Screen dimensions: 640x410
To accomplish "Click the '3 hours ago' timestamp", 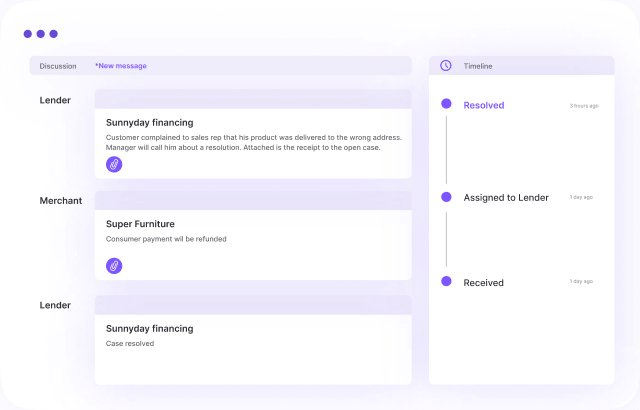I will pyautogui.click(x=584, y=105).
